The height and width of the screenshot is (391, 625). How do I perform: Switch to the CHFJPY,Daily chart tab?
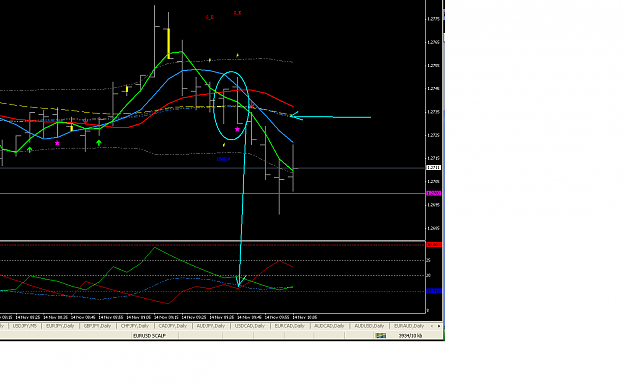[135, 326]
